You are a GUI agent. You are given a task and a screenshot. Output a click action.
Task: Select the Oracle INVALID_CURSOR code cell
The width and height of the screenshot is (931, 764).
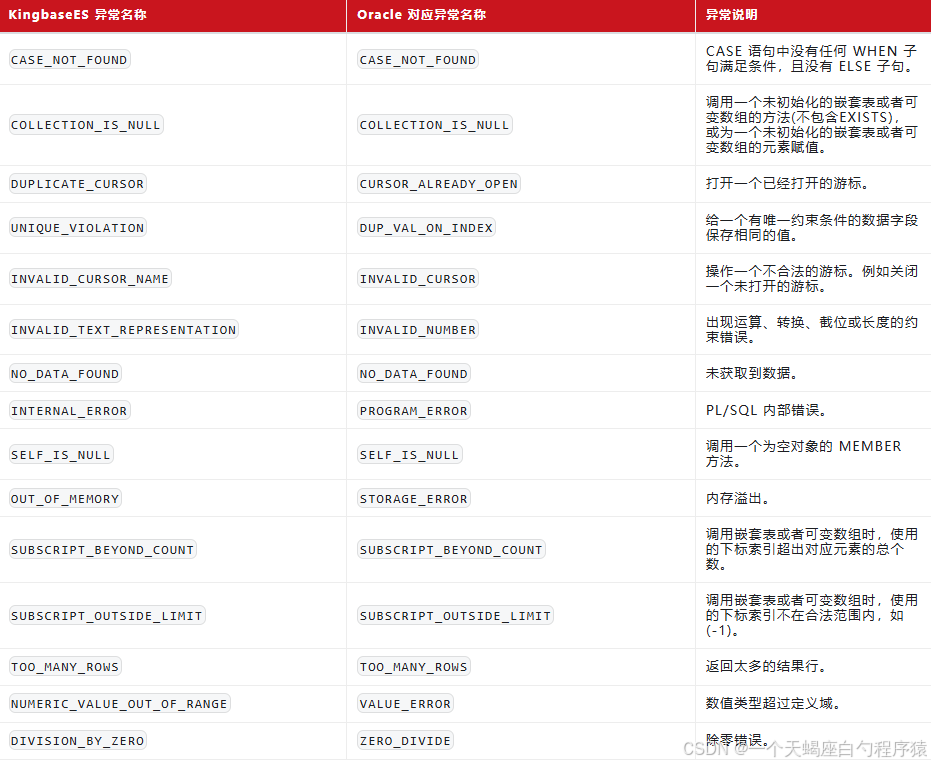click(x=418, y=279)
